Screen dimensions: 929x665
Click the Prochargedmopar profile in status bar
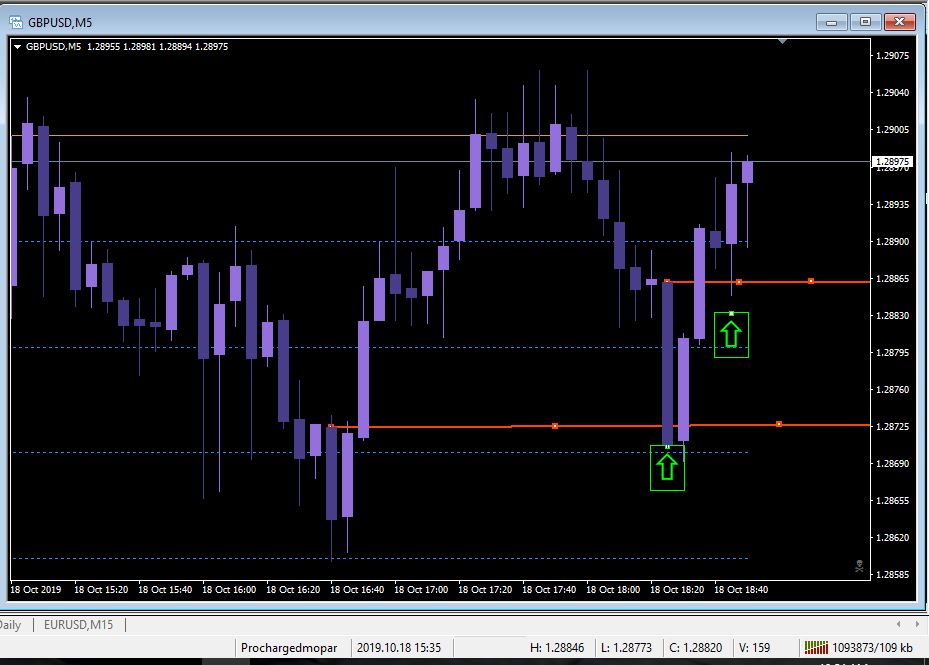(289, 648)
